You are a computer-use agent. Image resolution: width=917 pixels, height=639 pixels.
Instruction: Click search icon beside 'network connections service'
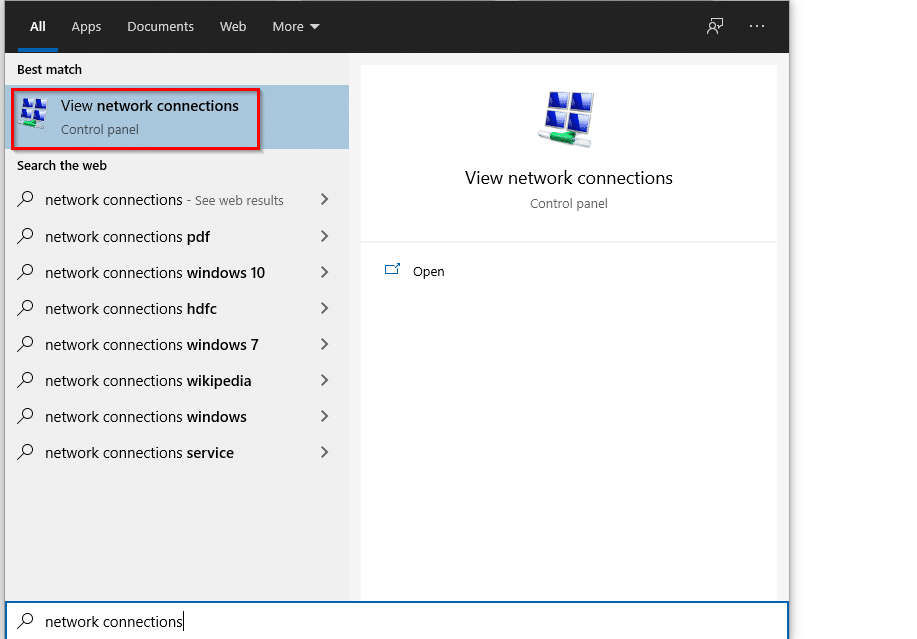(x=25, y=452)
